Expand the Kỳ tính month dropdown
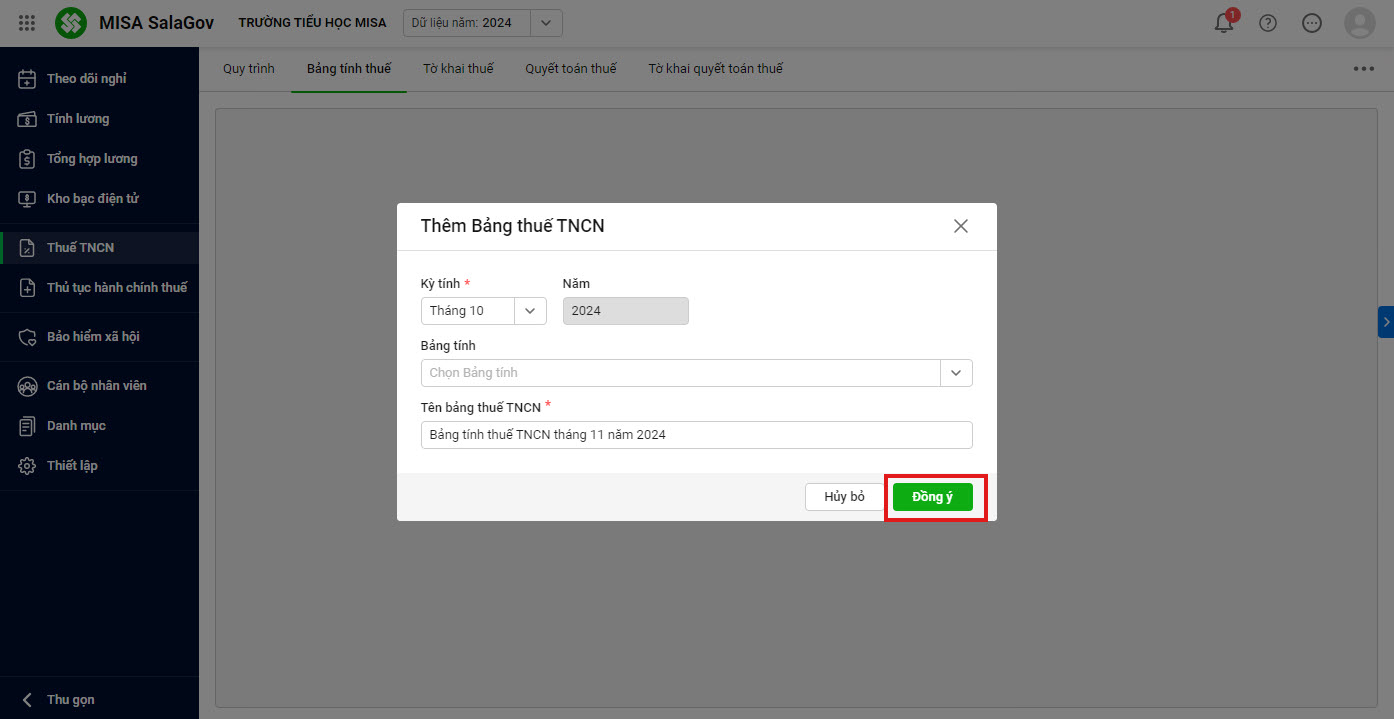Image resolution: width=1394 pixels, height=719 pixels. pos(530,311)
